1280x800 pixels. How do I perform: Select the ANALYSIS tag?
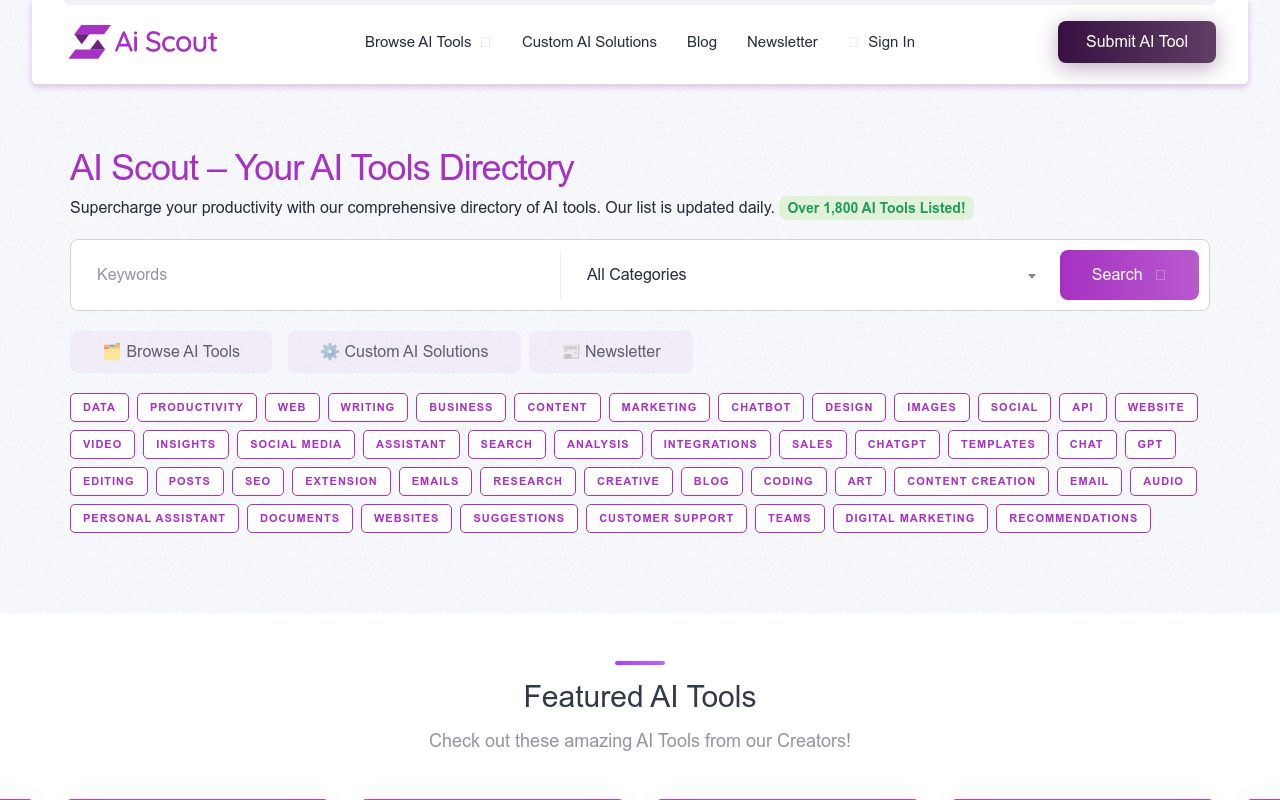(x=598, y=444)
